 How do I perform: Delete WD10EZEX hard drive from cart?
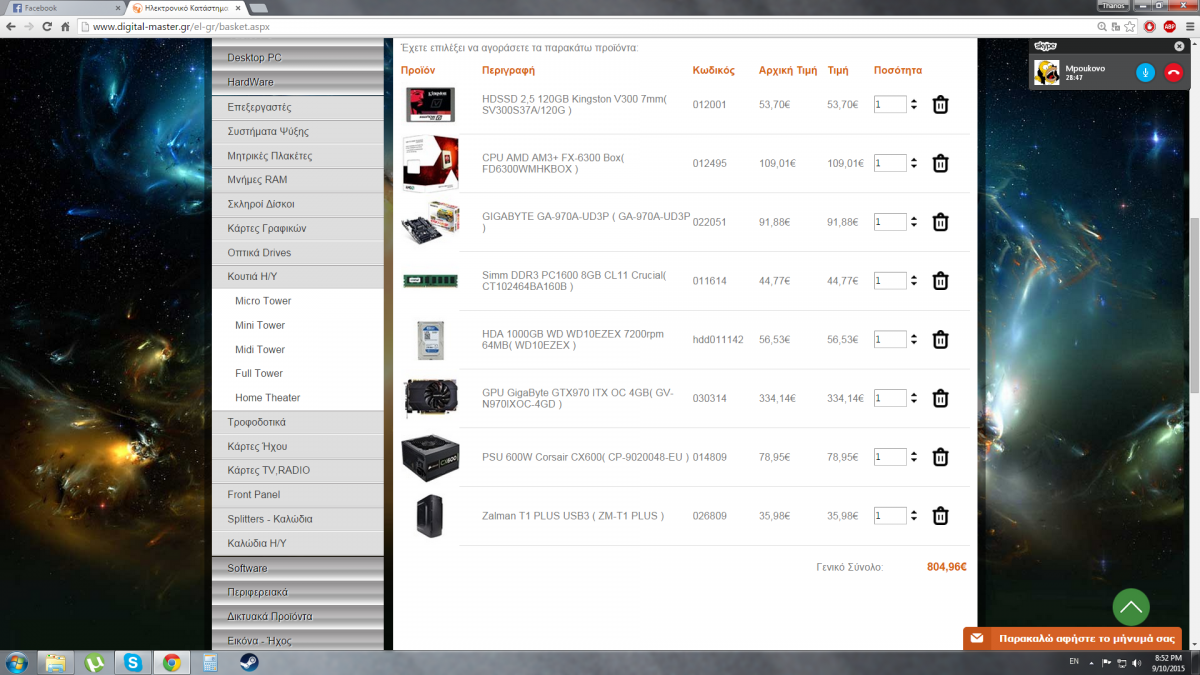(x=940, y=340)
